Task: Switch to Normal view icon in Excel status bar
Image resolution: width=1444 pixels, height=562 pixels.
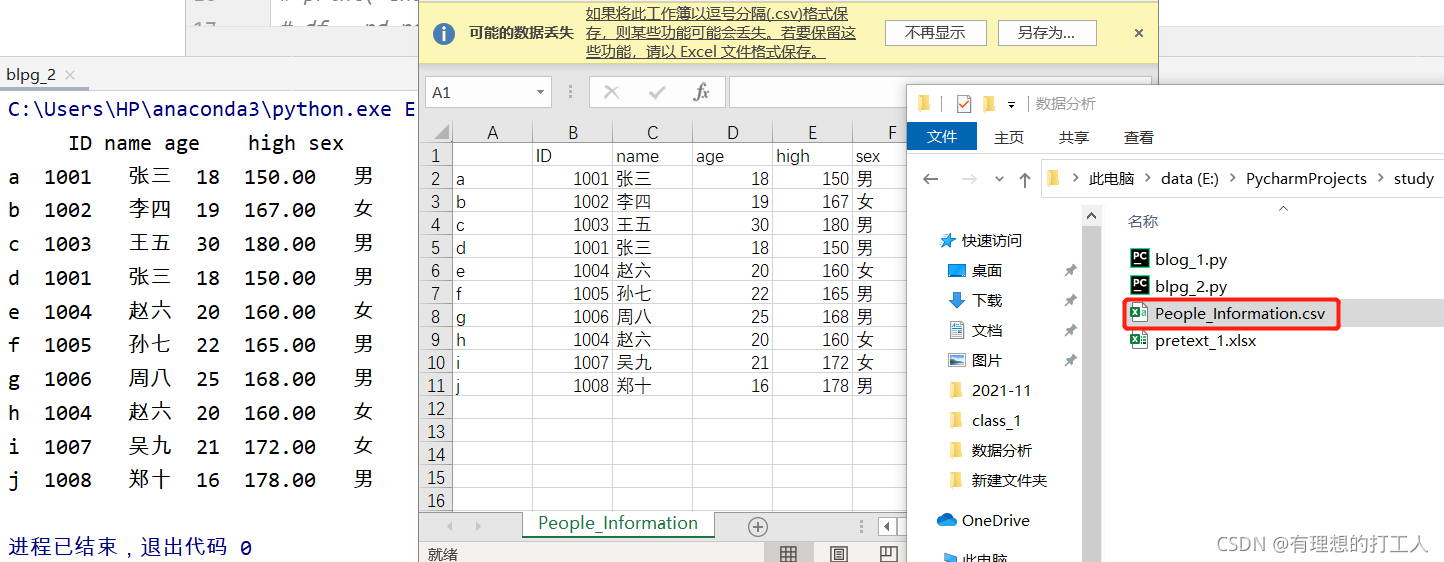Action: pyautogui.click(x=788, y=553)
